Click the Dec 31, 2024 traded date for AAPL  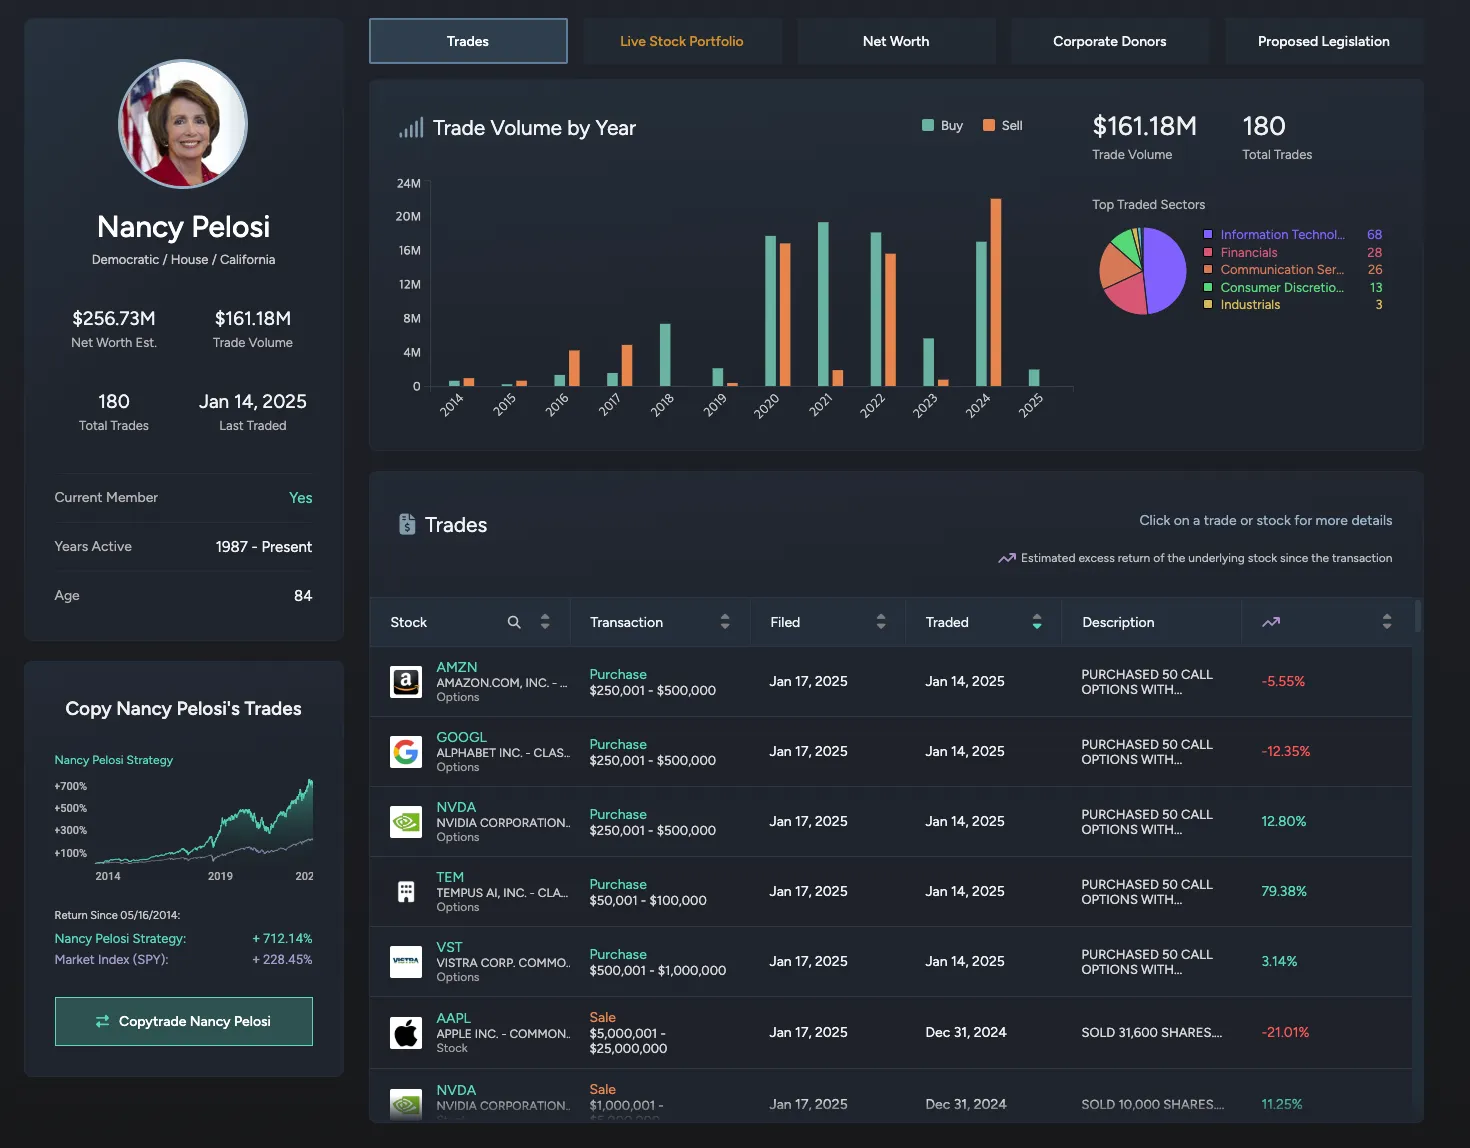(x=966, y=1032)
